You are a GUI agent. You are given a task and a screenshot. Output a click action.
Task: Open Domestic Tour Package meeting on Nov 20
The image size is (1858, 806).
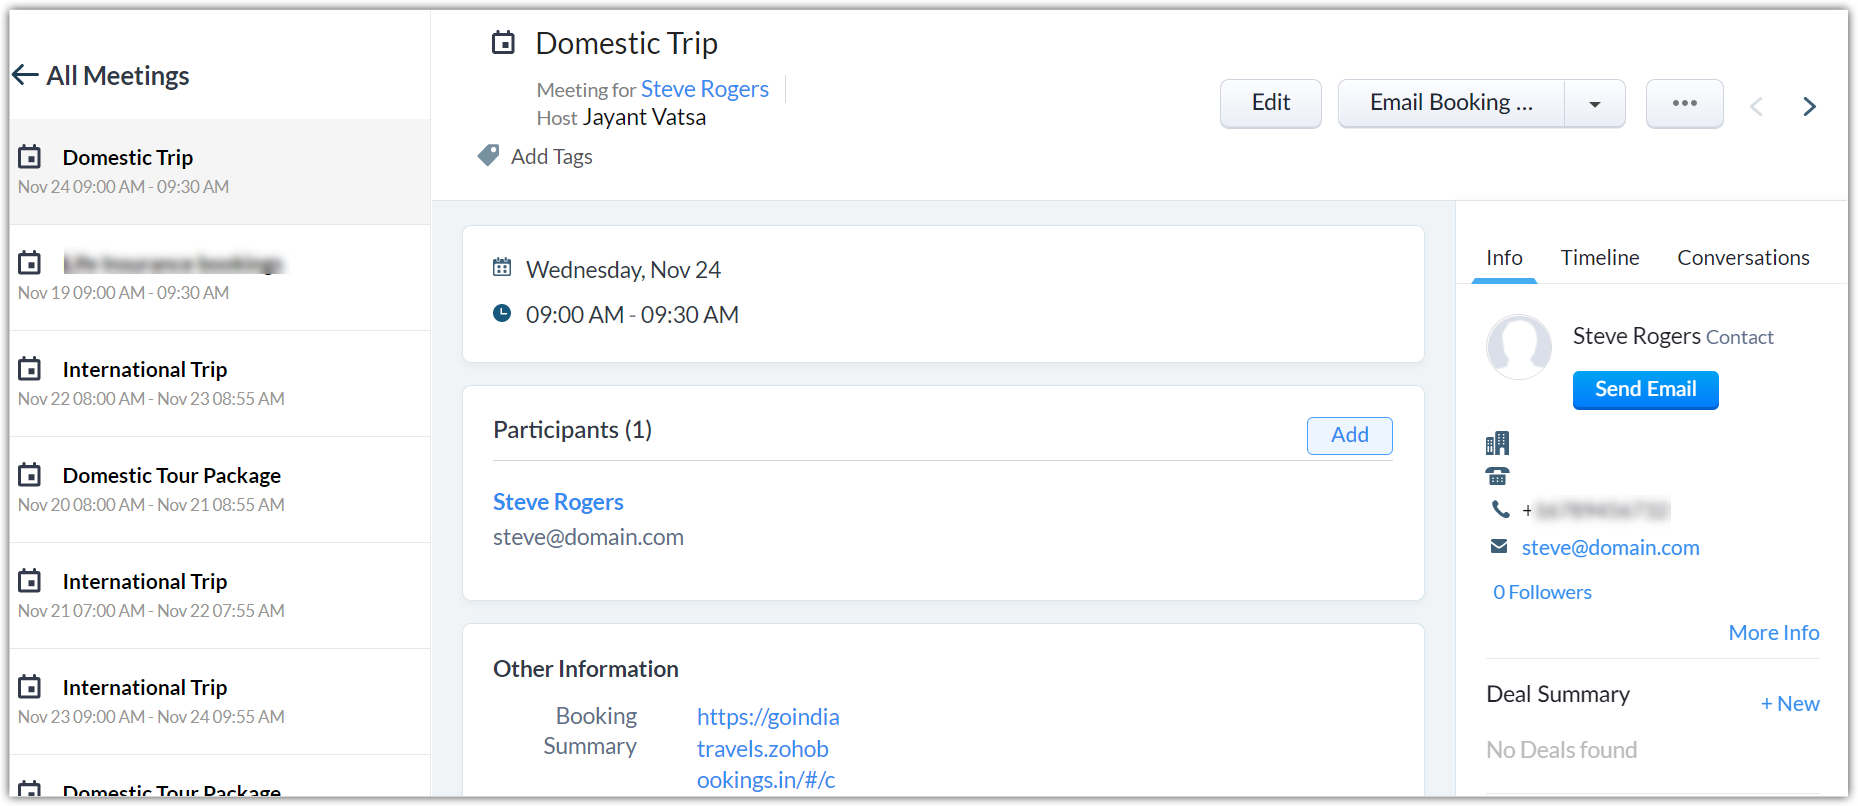[171, 476]
